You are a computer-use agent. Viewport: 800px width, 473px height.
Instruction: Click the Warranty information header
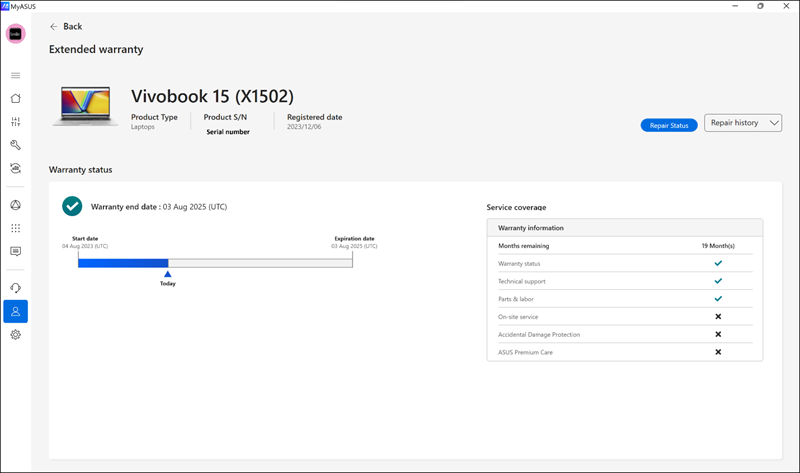(x=624, y=228)
